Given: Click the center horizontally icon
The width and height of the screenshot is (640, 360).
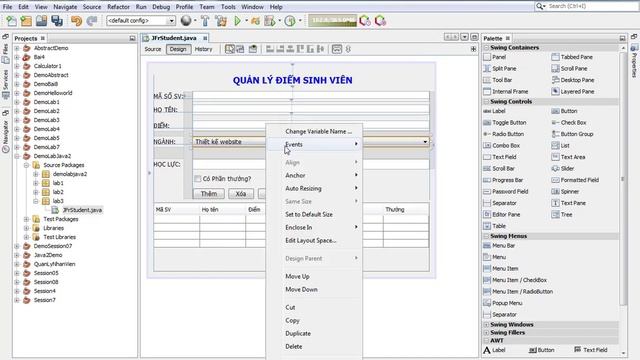Looking at the screenshot, I should pyautogui.click(x=290, y=49).
